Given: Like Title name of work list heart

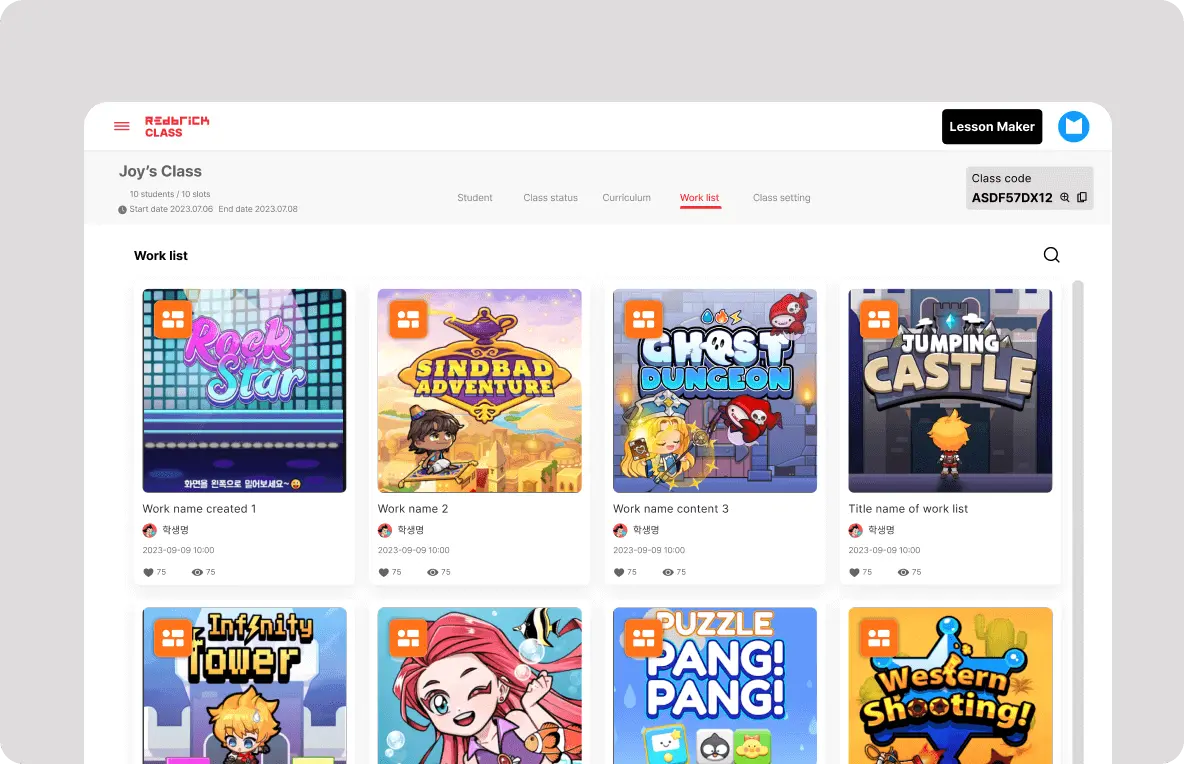Looking at the screenshot, I should [854, 573].
